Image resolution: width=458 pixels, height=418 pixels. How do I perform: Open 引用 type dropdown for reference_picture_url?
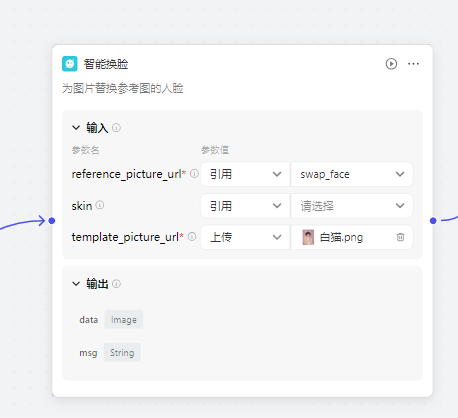pyautogui.click(x=245, y=174)
